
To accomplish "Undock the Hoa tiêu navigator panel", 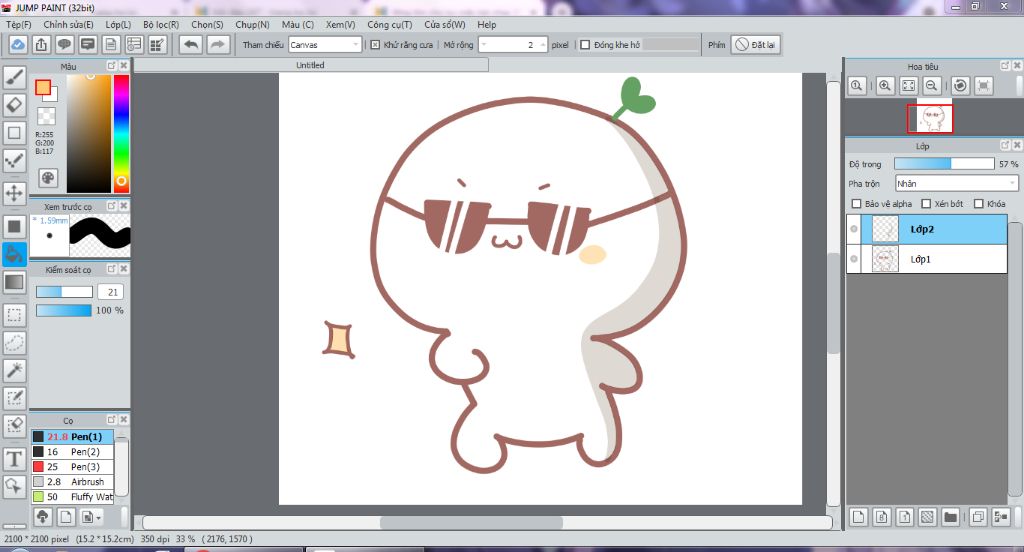I will 1005,66.
